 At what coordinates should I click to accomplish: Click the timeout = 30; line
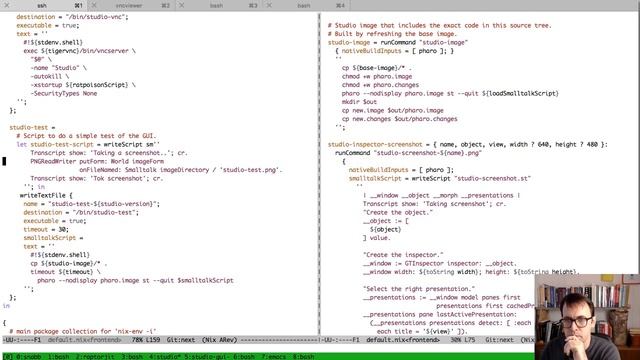pyautogui.click(x=46, y=229)
